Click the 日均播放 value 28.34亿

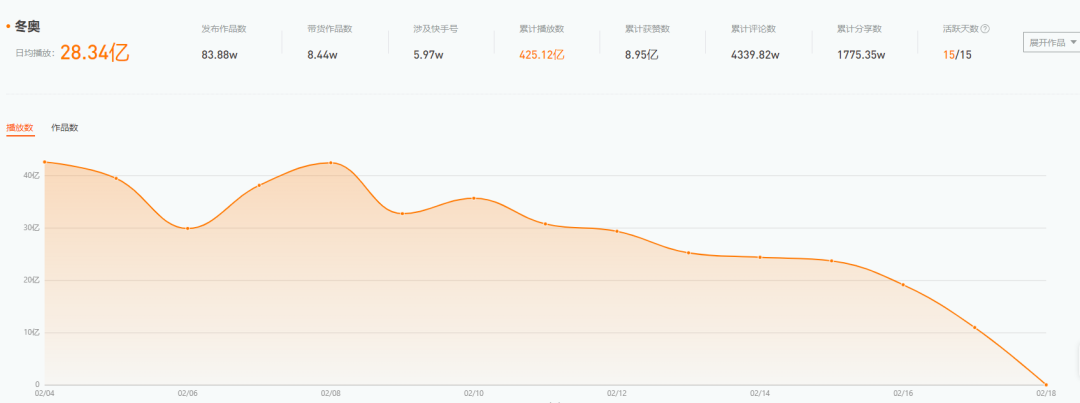click(x=94, y=52)
